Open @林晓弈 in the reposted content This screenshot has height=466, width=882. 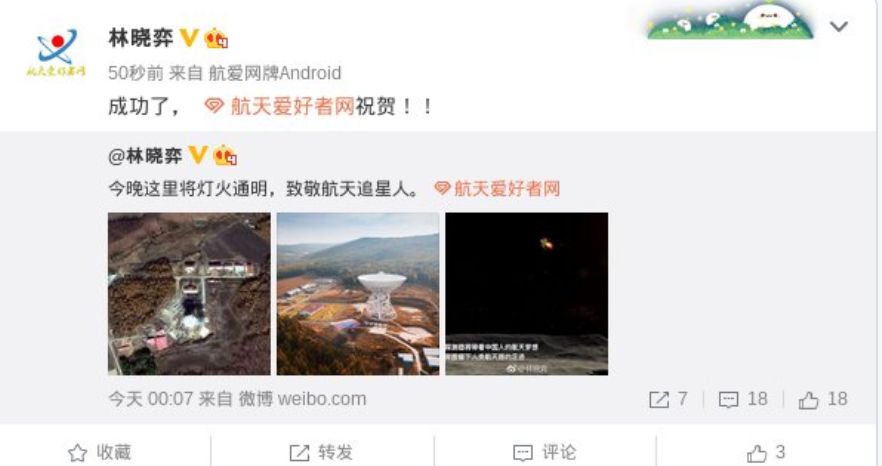(145, 156)
